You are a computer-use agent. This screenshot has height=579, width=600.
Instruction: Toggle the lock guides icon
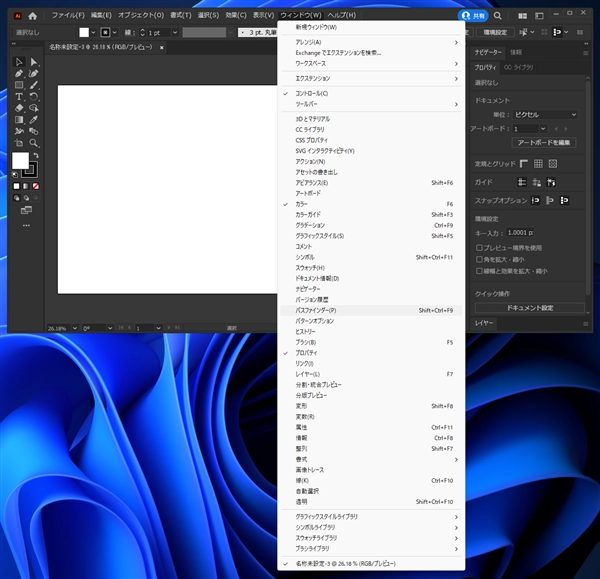pyautogui.click(x=536, y=182)
